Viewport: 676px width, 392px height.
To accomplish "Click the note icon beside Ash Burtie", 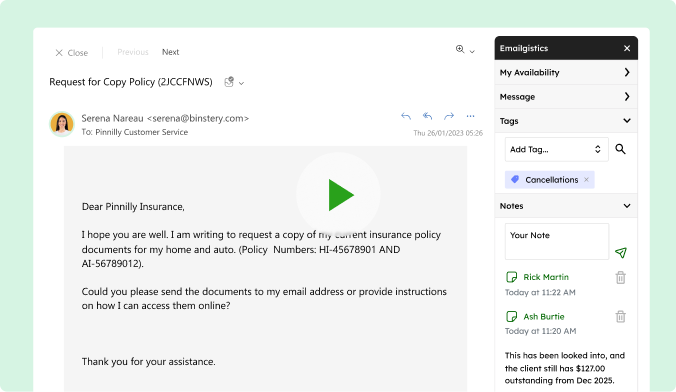I will (511, 317).
